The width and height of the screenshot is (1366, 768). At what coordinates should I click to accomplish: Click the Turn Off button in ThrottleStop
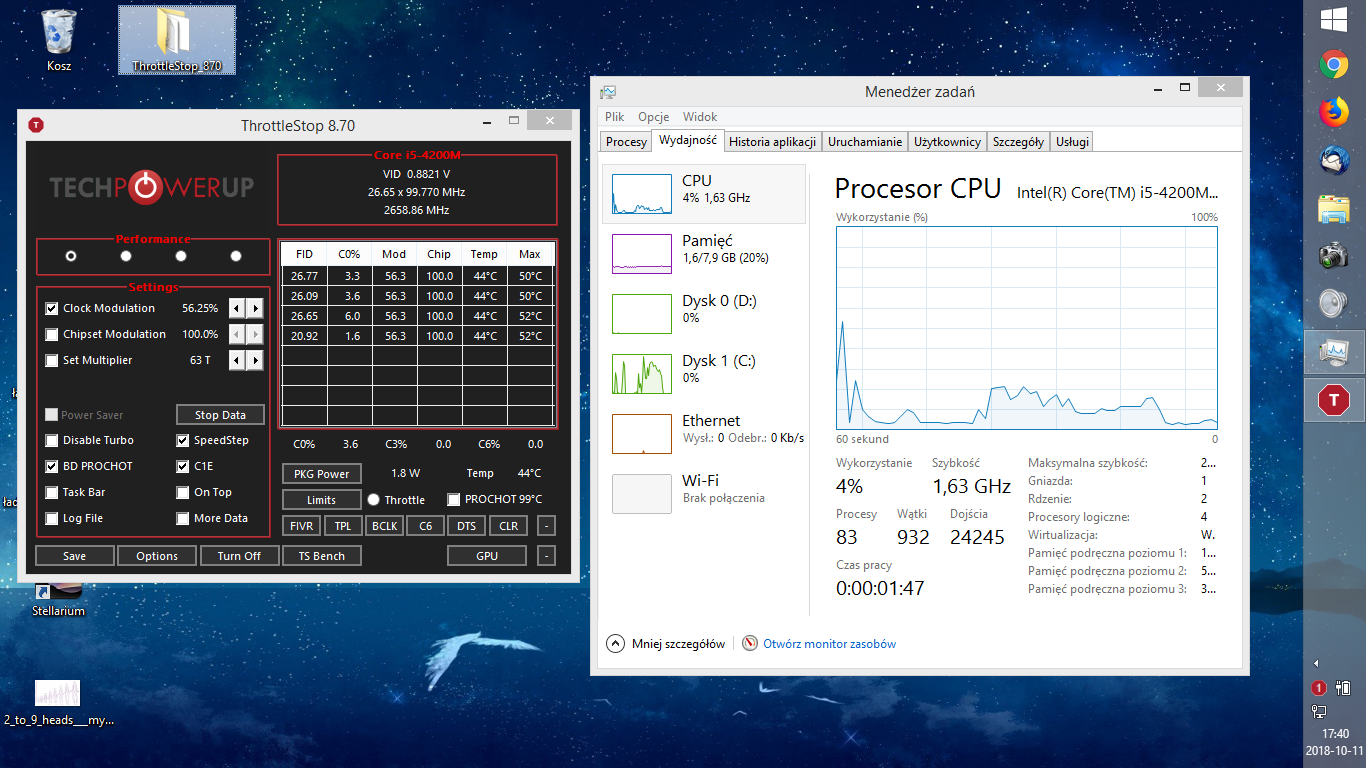(x=239, y=556)
